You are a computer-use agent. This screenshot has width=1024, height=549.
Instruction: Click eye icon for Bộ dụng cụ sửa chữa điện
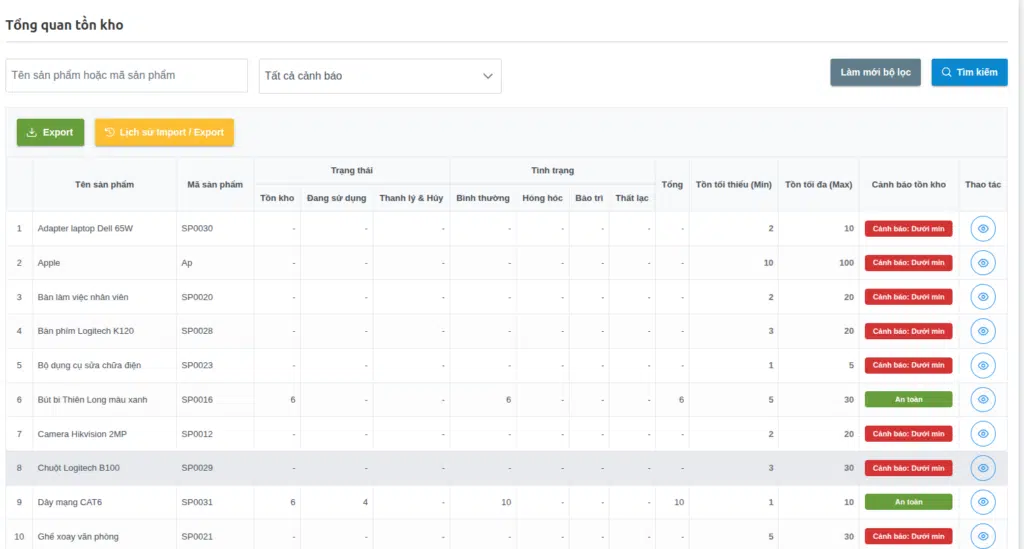tap(982, 365)
